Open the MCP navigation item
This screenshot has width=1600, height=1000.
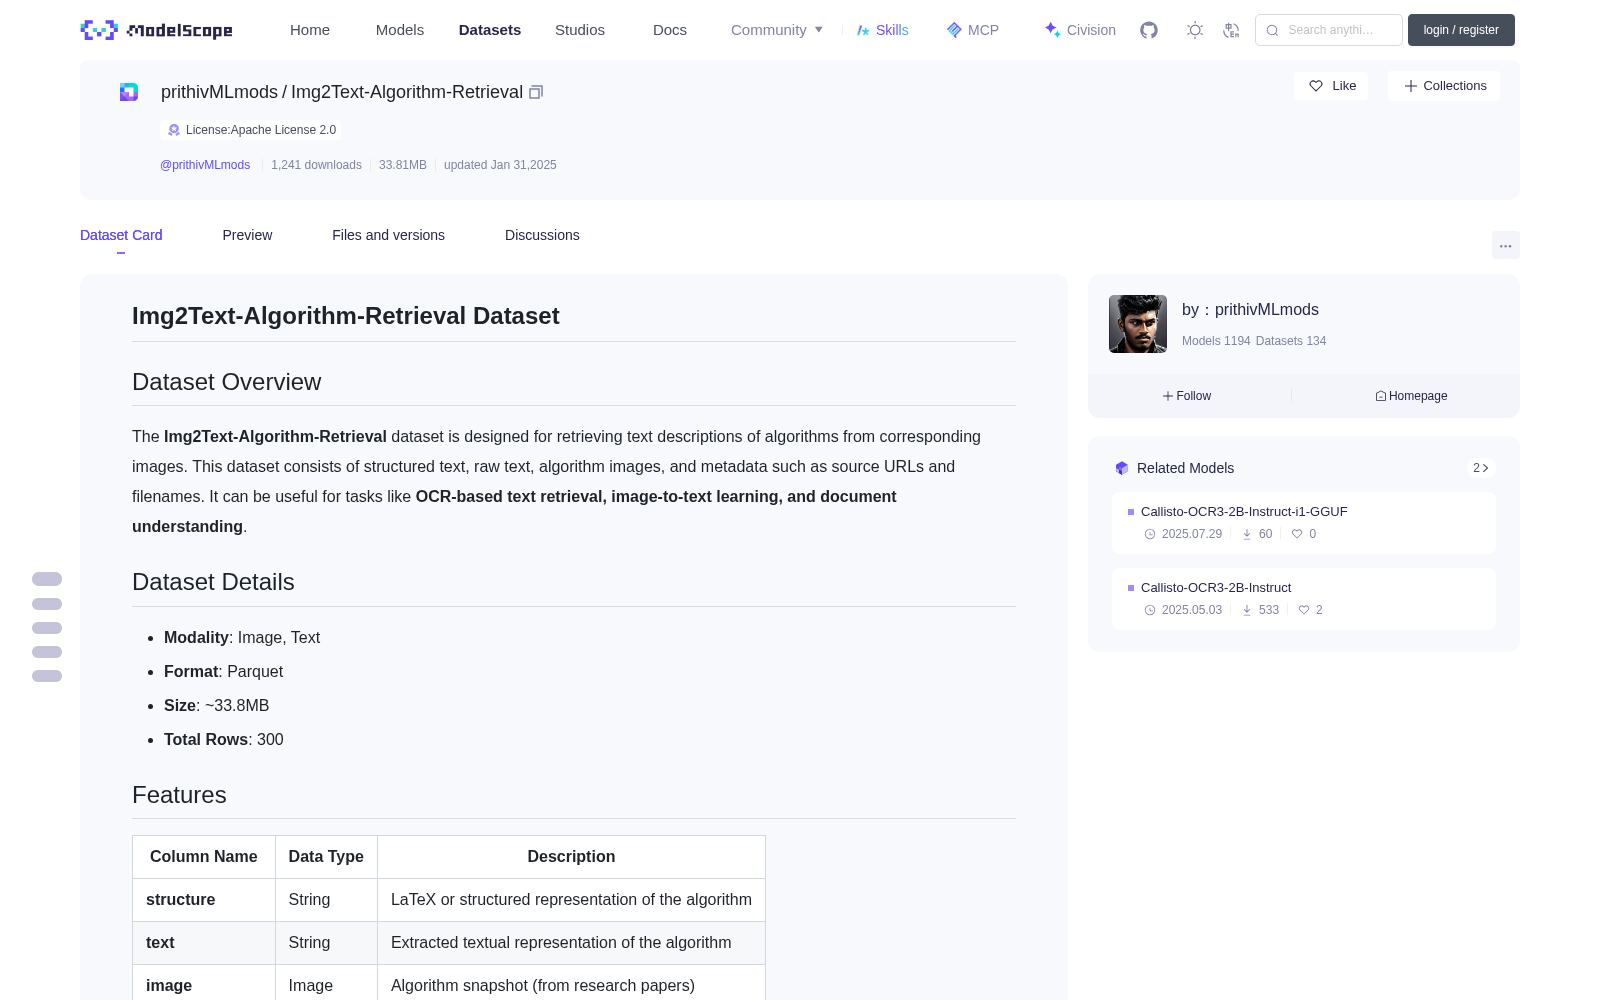(x=972, y=30)
